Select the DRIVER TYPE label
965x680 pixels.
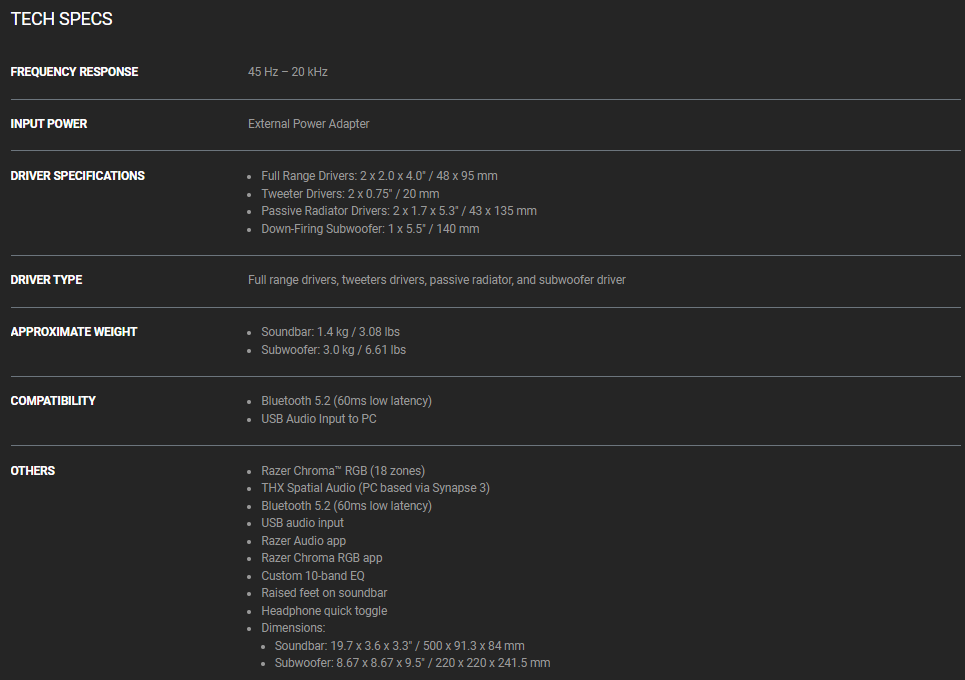click(x=46, y=280)
